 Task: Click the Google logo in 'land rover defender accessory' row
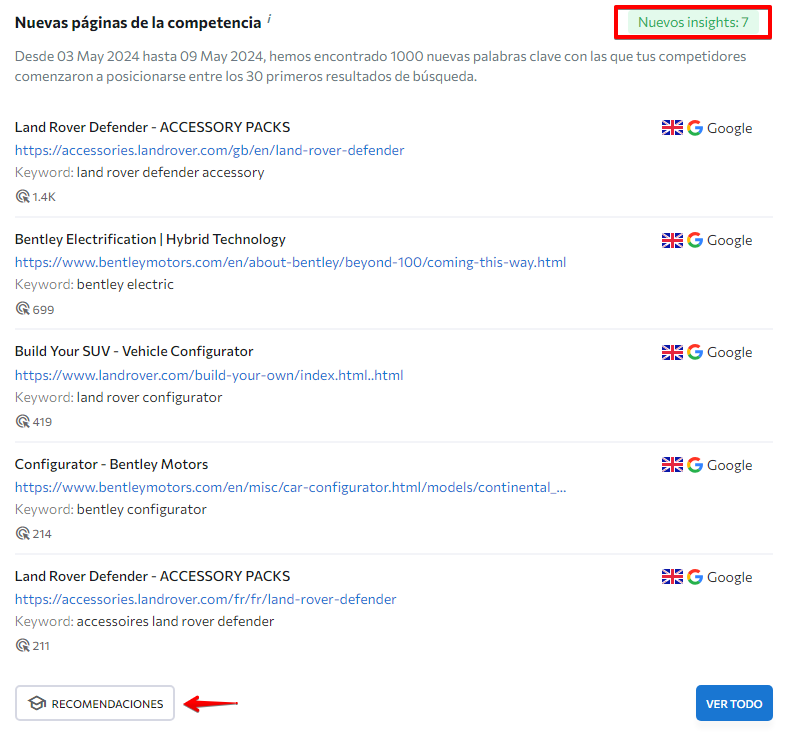(695, 128)
